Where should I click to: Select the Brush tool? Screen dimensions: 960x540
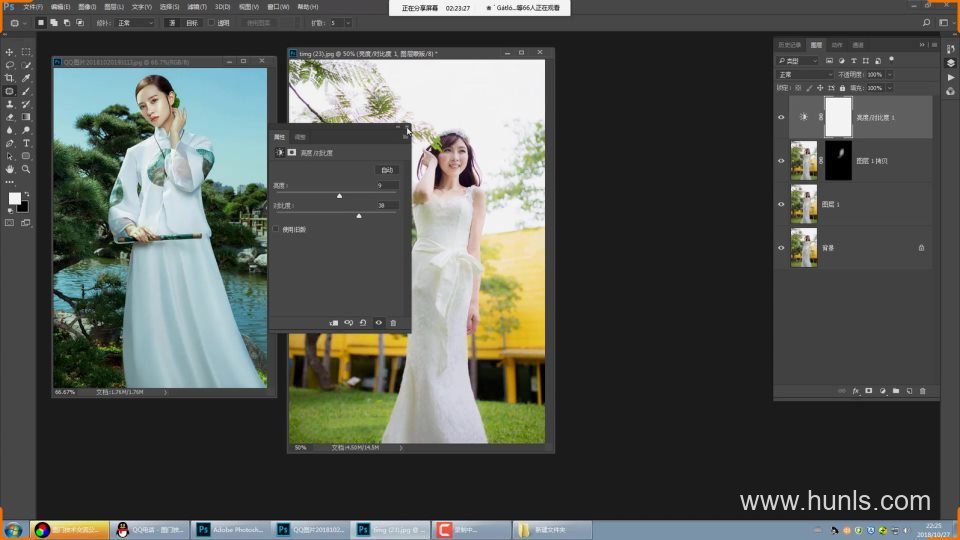[x=26, y=91]
